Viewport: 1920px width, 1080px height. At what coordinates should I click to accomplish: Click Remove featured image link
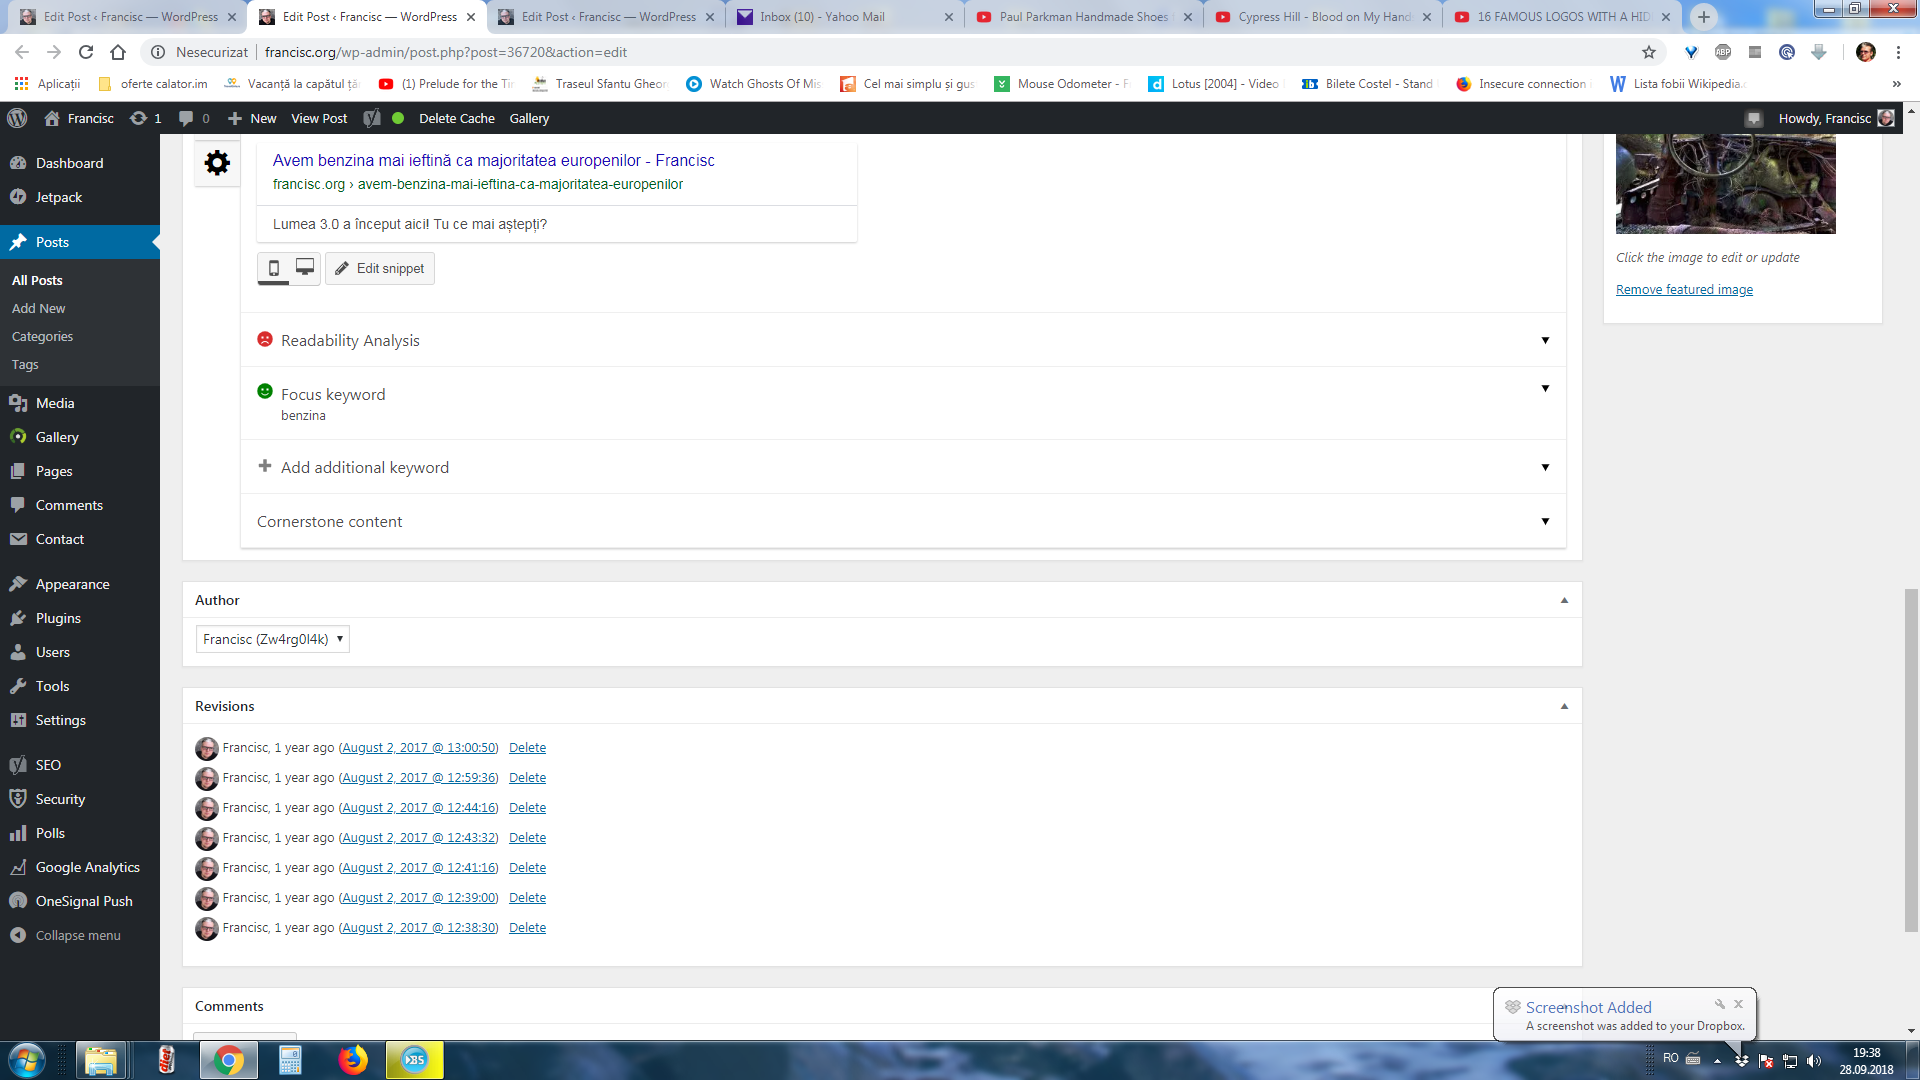[1684, 290]
